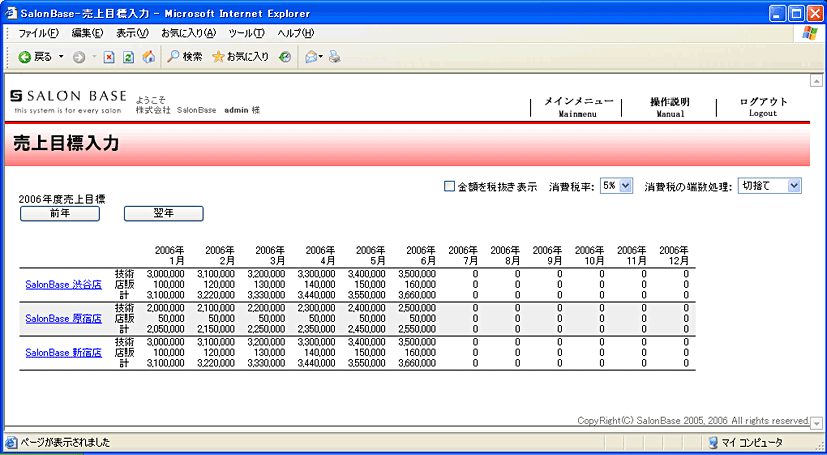This screenshot has height=455, width=827.
Task: Click 新宿店 計 value 3,550,000 for May
Action: (x=367, y=363)
